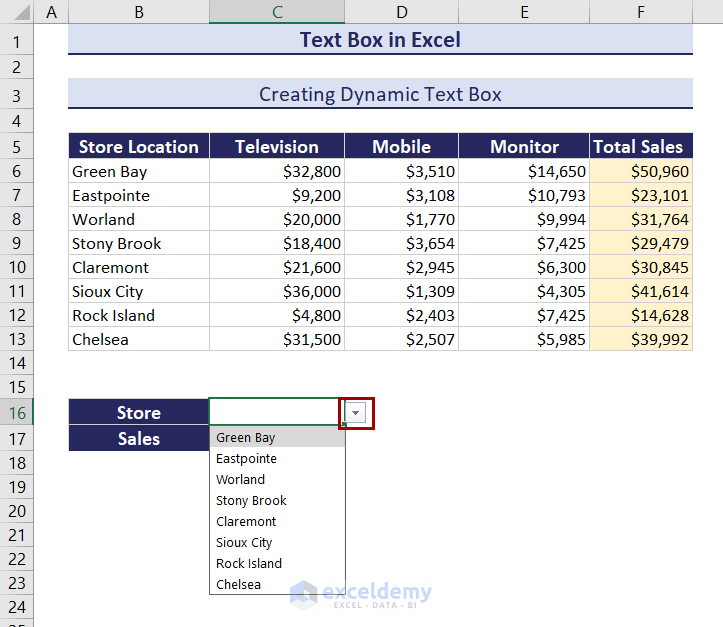Select Eastpointe in the dropdown list
Image resolution: width=723 pixels, height=627 pixels.
point(246,458)
